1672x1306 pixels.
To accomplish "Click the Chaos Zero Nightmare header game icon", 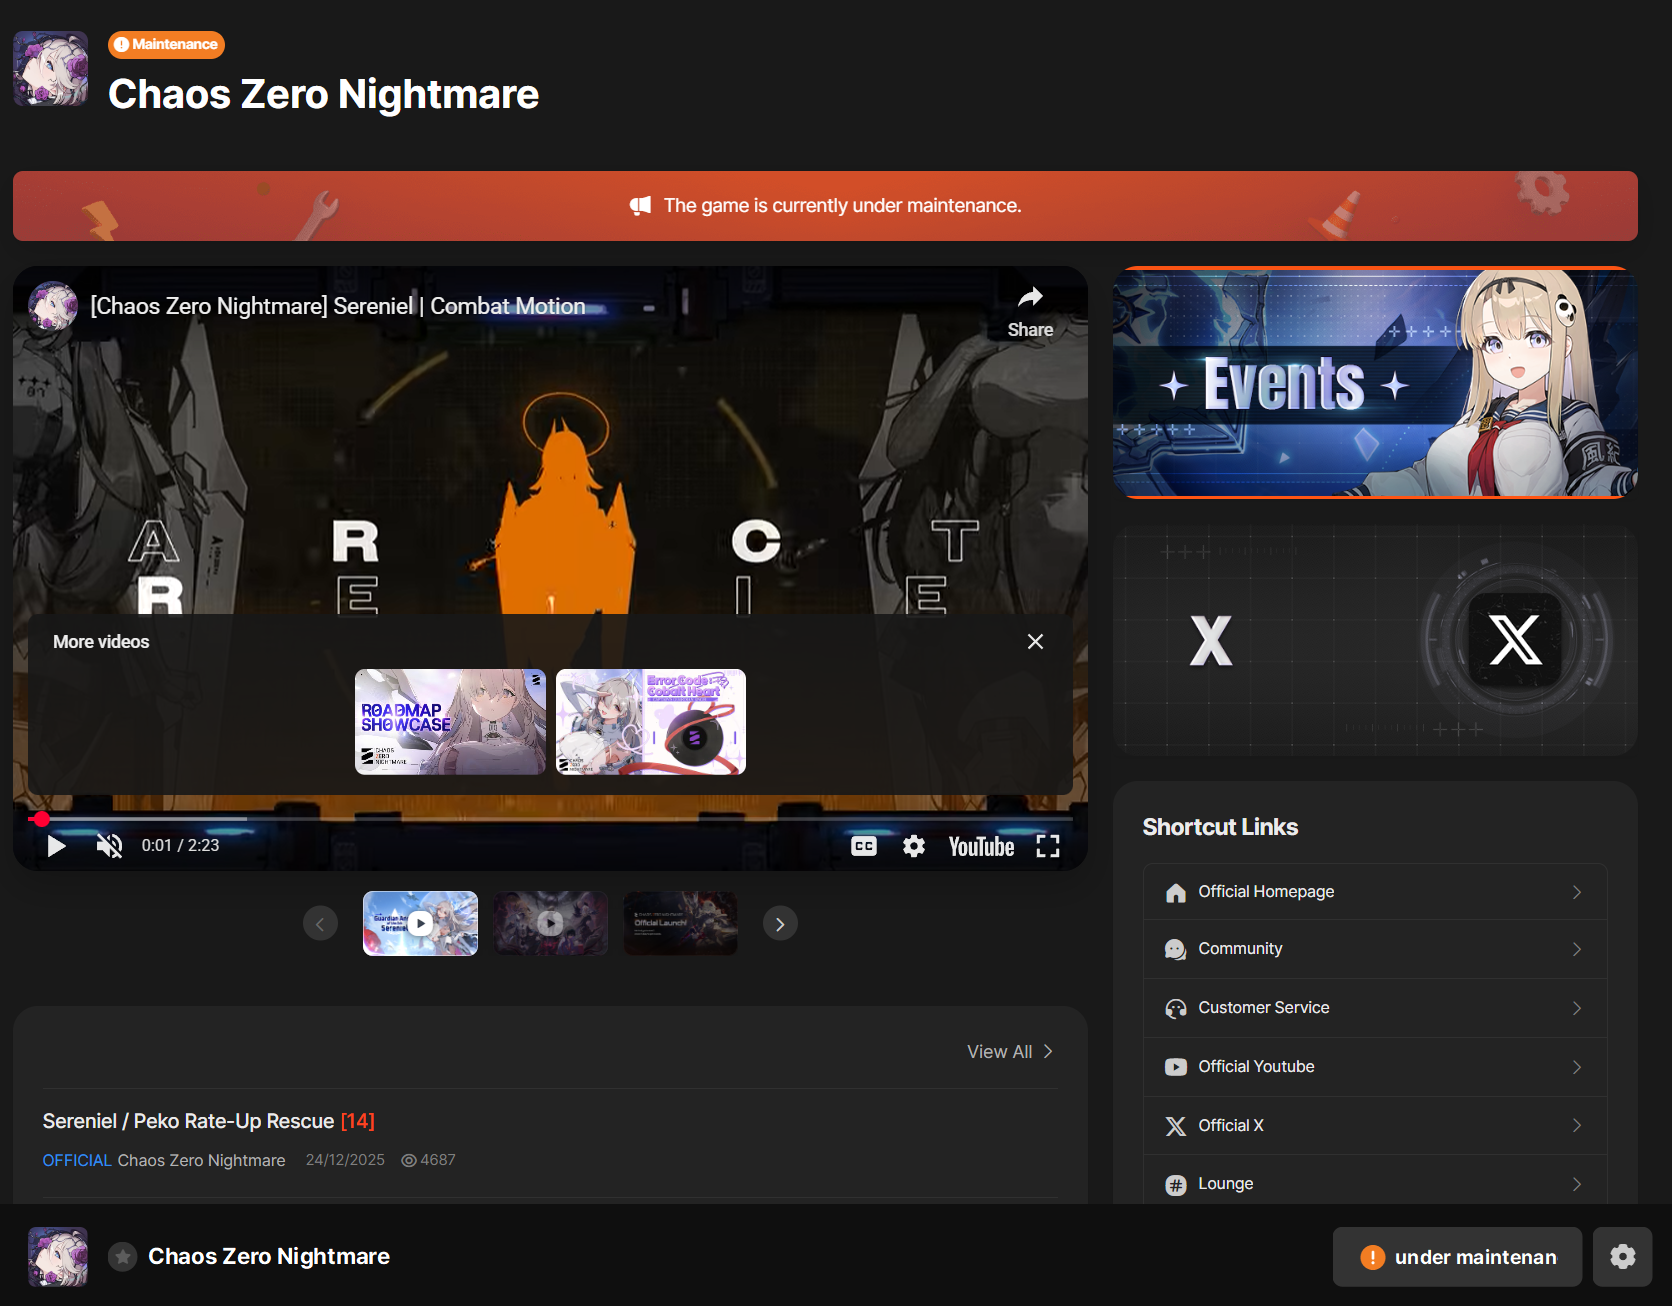I will 50,69.
